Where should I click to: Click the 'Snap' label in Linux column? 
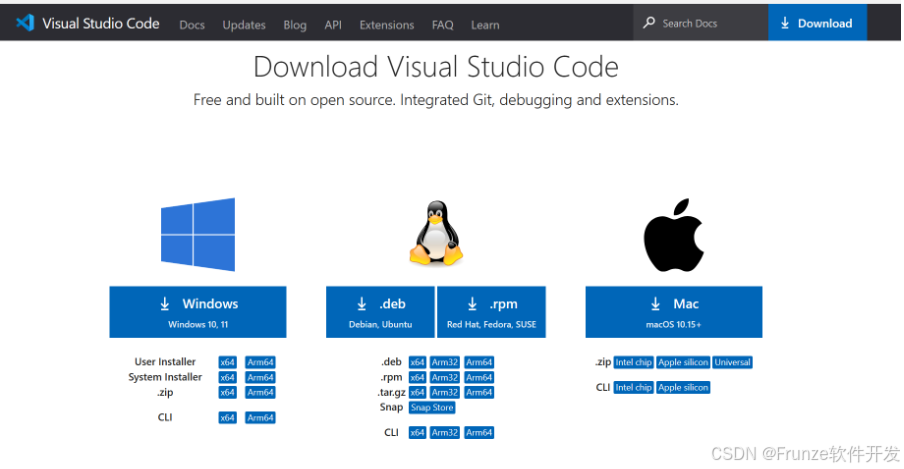pyautogui.click(x=391, y=407)
